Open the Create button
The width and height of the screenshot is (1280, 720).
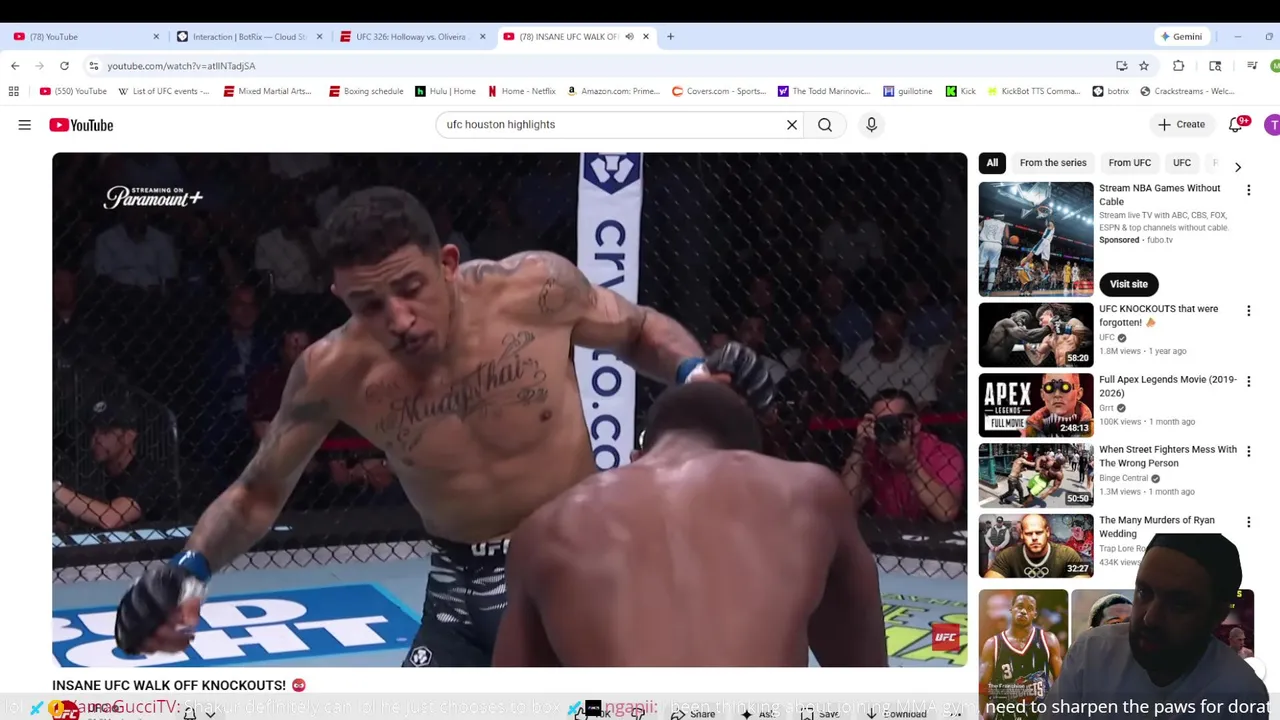(1181, 125)
